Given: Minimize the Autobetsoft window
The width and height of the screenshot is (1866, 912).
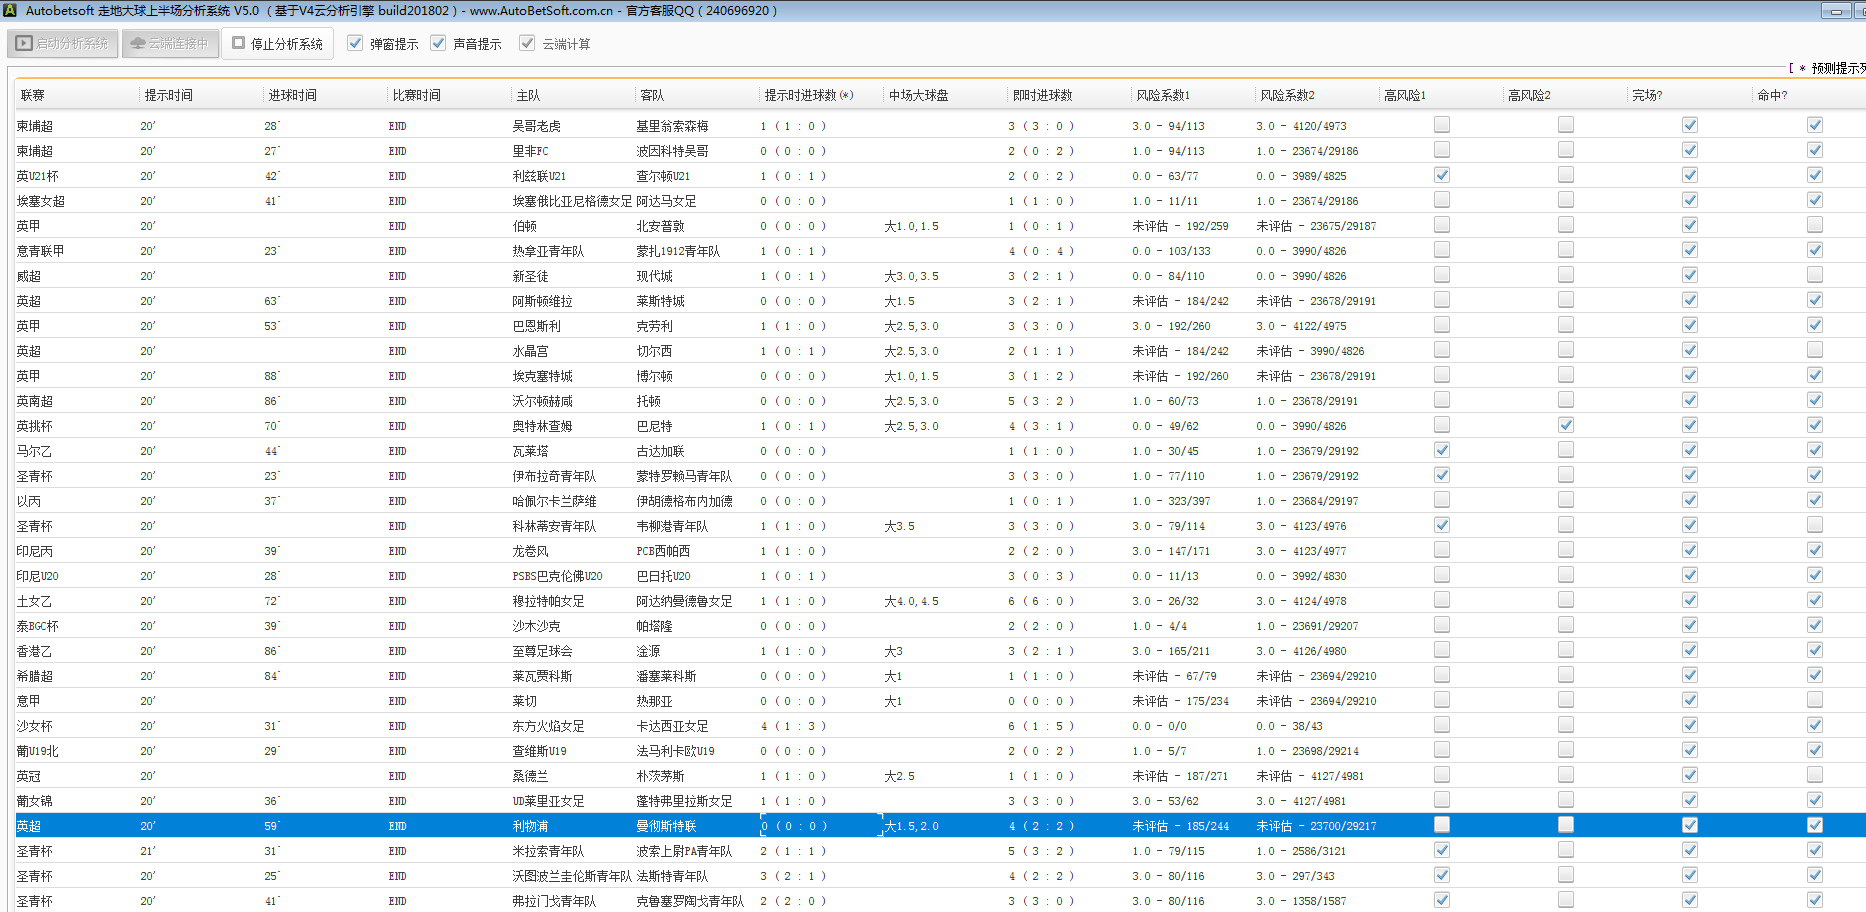Looking at the screenshot, I should pyautogui.click(x=1836, y=11).
